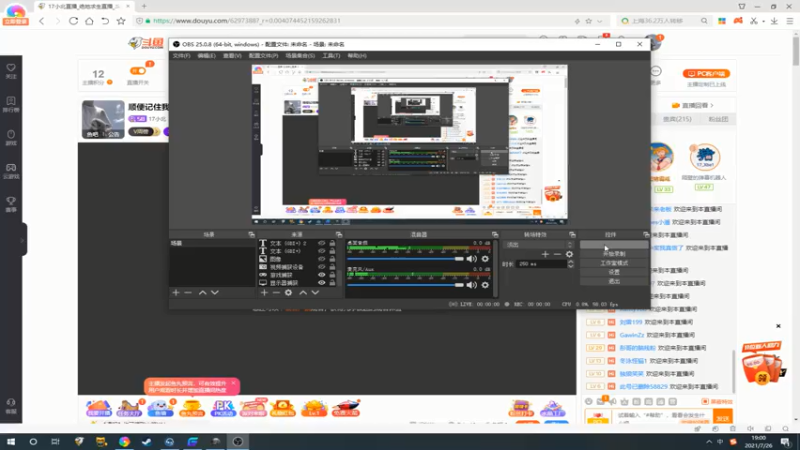The height and width of the screenshot is (450, 800).
Task: Mute desktop audio speaker icon in the mixer
Action: click(x=471, y=259)
